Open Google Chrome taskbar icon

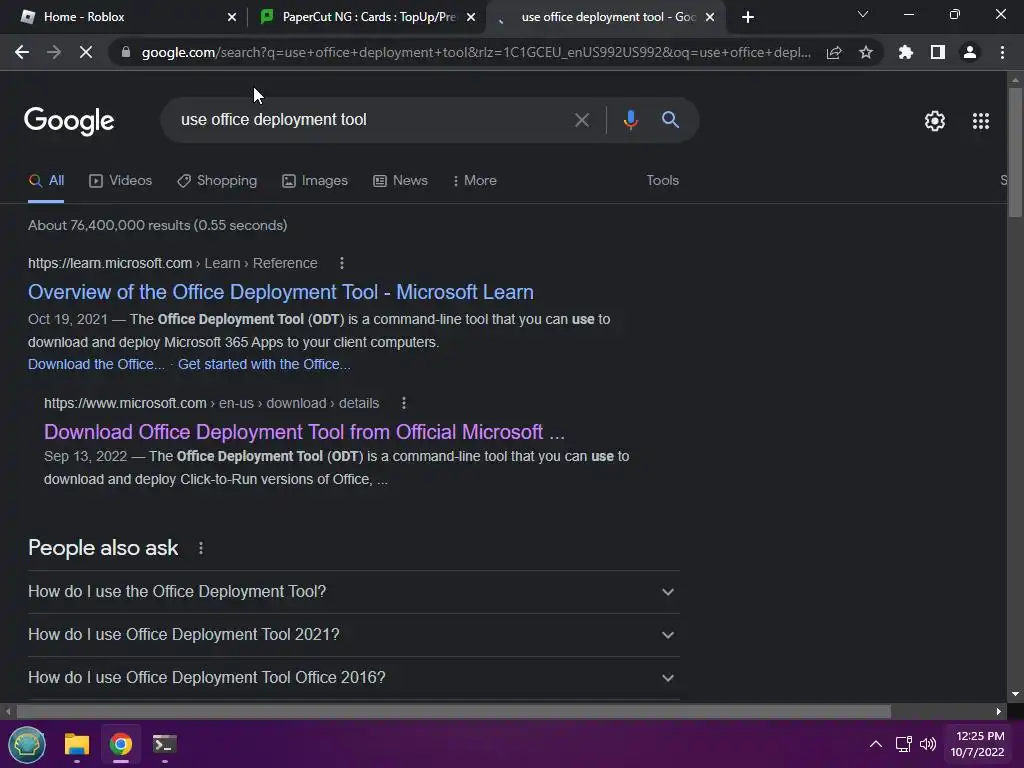pyautogui.click(x=121, y=744)
